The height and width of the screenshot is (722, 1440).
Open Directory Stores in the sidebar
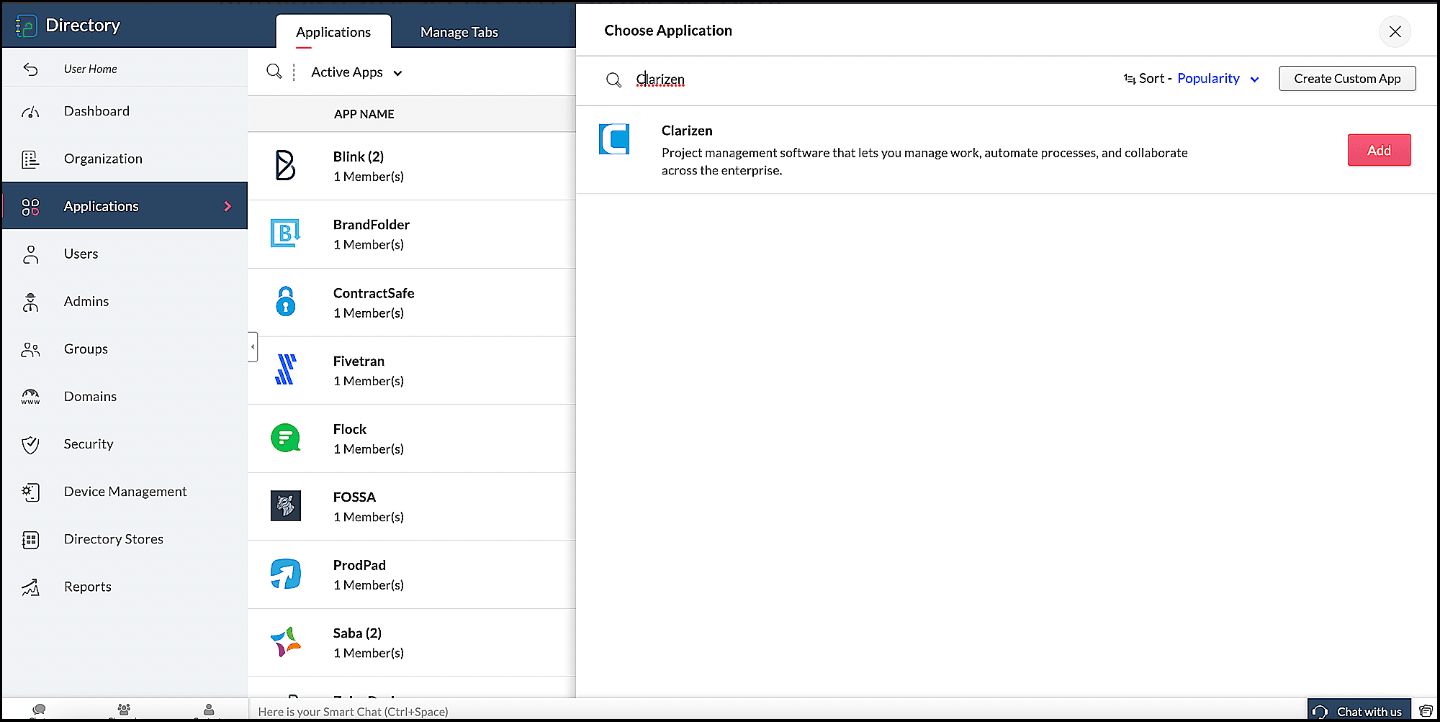pyautogui.click(x=124, y=539)
